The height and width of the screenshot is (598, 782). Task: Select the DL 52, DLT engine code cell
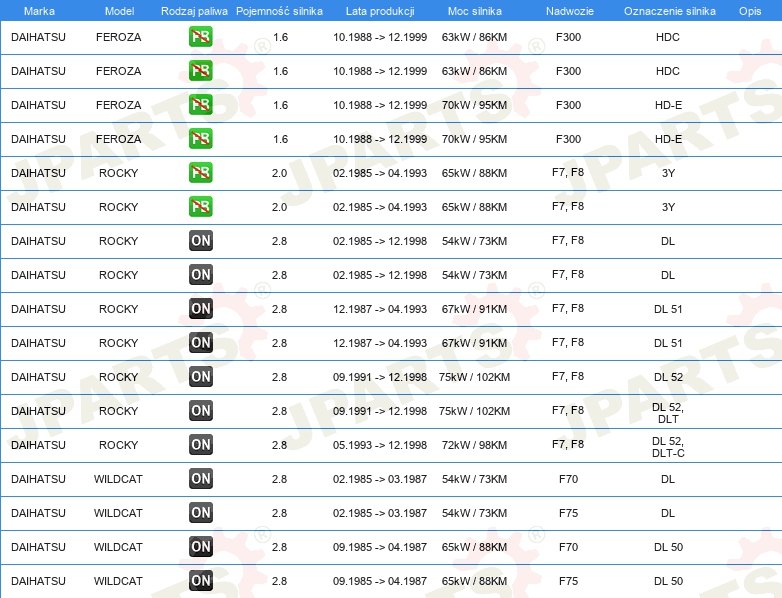click(x=668, y=413)
